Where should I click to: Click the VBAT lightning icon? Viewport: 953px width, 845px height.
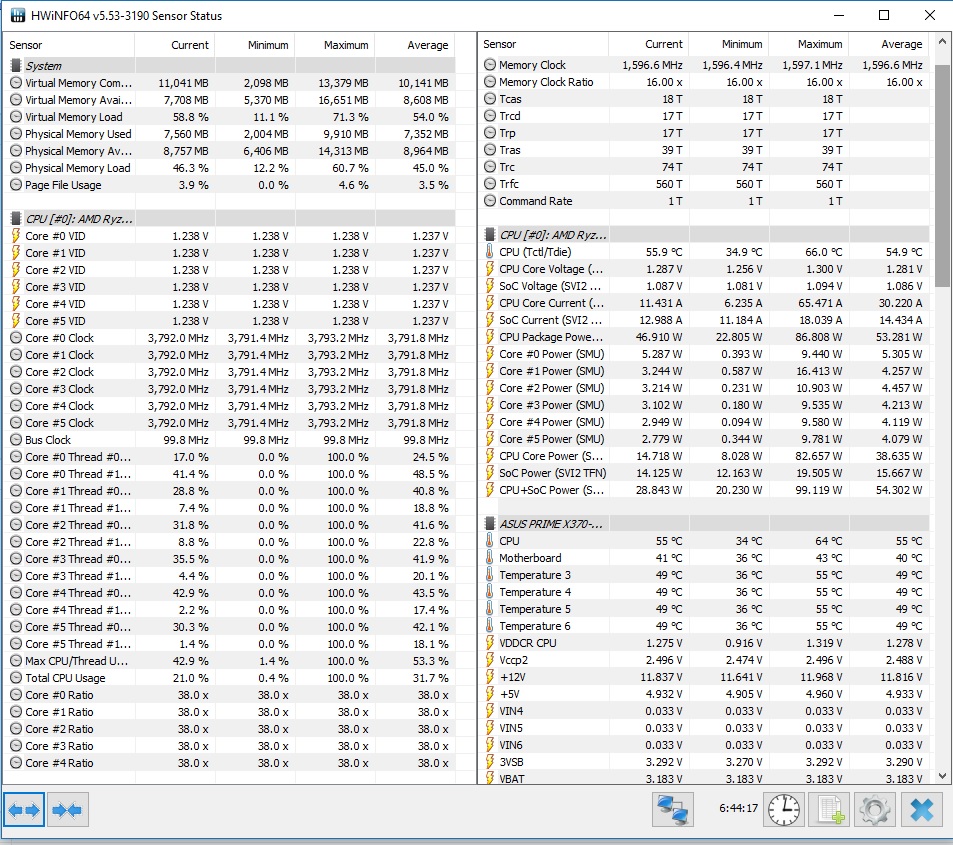point(490,778)
